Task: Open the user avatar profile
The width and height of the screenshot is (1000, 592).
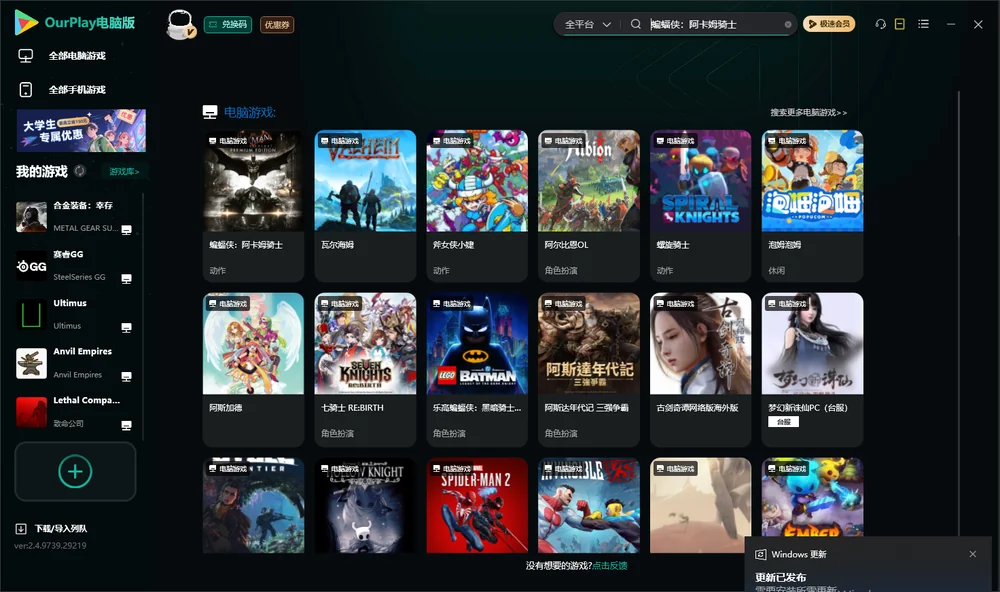Action: click(x=180, y=24)
